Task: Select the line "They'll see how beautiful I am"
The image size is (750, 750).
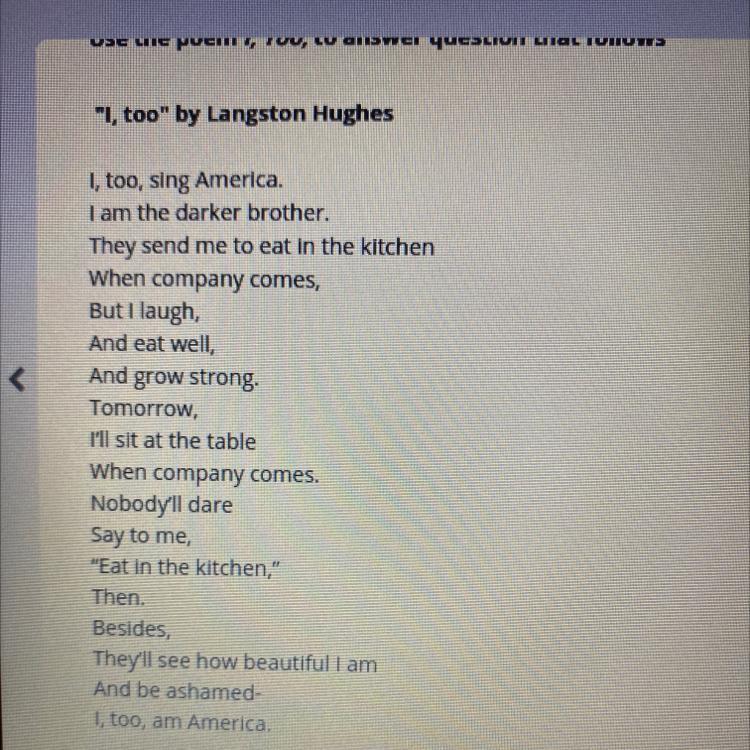Action: click(235, 662)
